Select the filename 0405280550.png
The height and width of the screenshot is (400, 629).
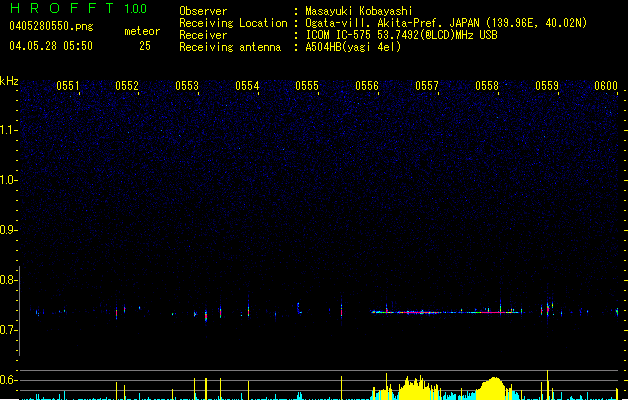click(51, 26)
